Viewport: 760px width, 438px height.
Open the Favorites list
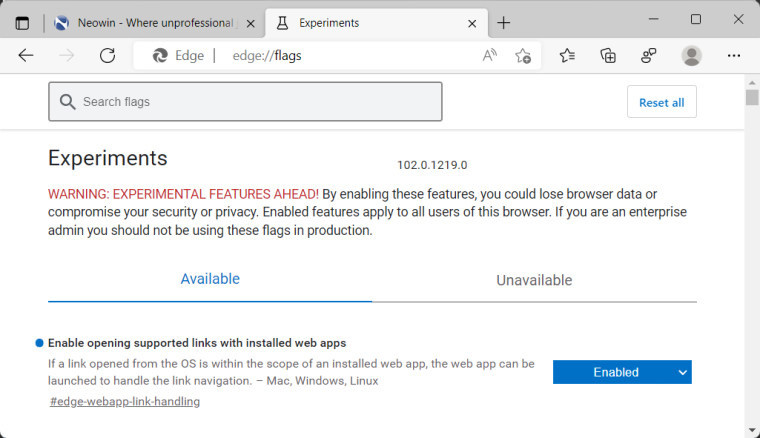click(x=567, y=56)
